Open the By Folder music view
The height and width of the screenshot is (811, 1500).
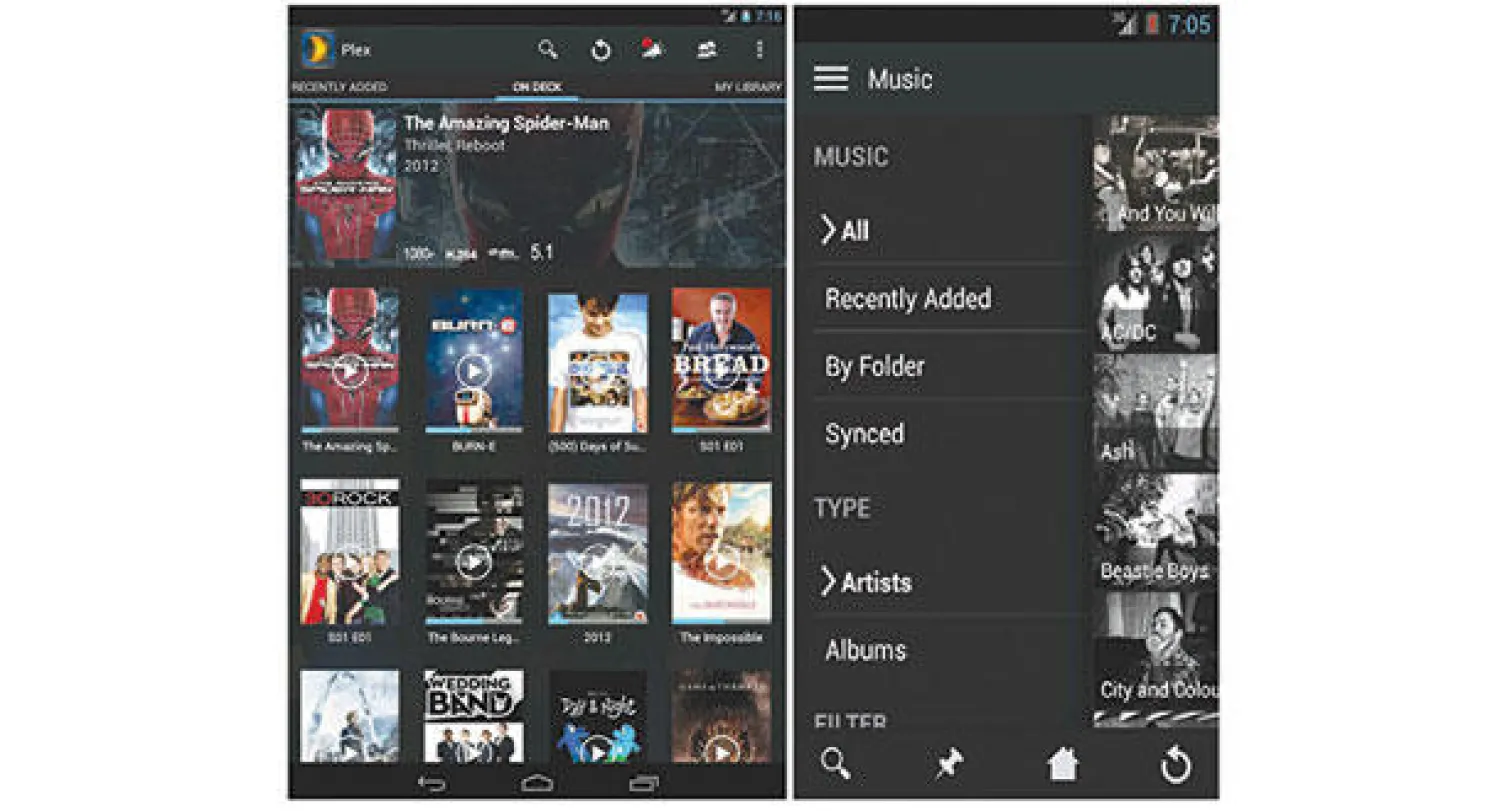click(874, 367)
